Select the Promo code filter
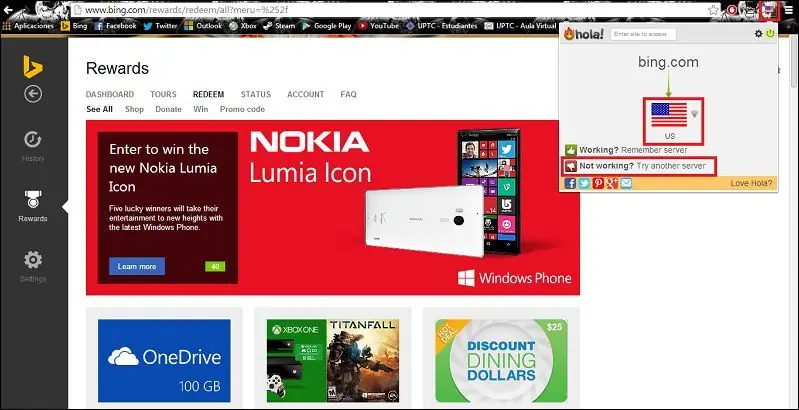799x410 pixels. tap(243, 109)
